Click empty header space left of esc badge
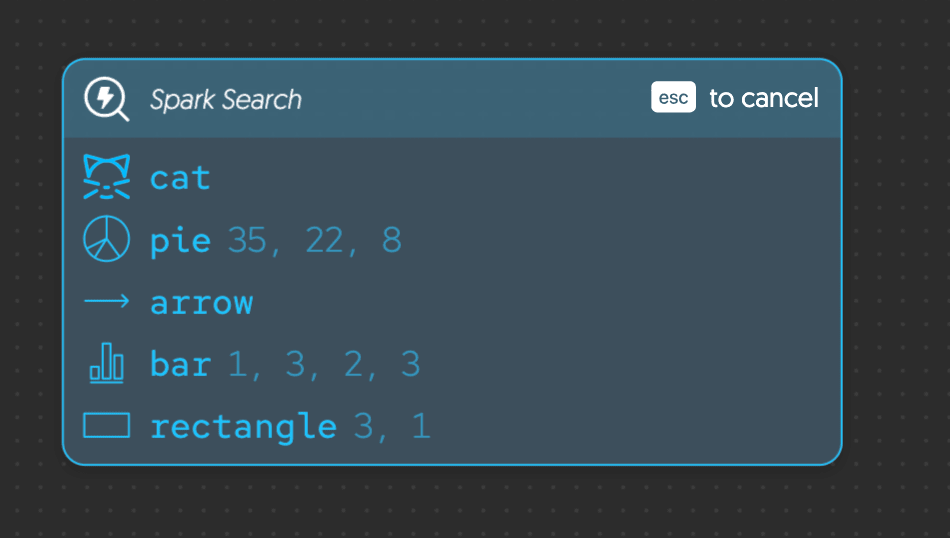 (x=480, y=99)
